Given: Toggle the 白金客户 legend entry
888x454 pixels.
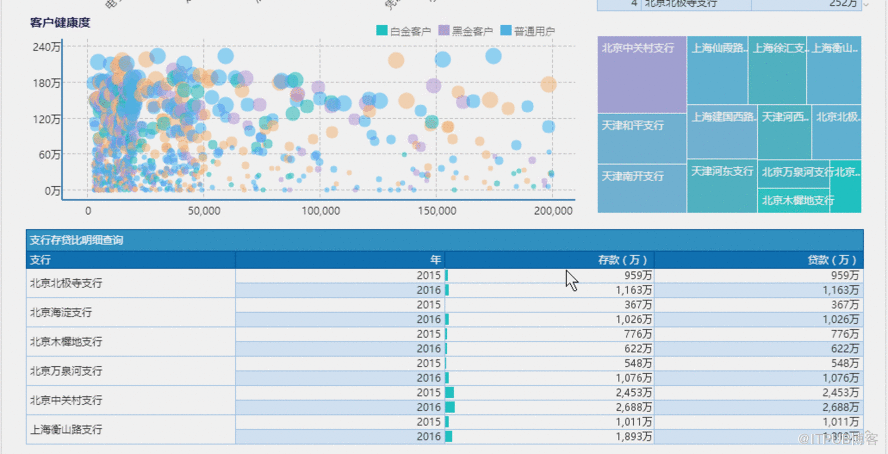Looking at the screenshot, I should (x=402, y=32).
